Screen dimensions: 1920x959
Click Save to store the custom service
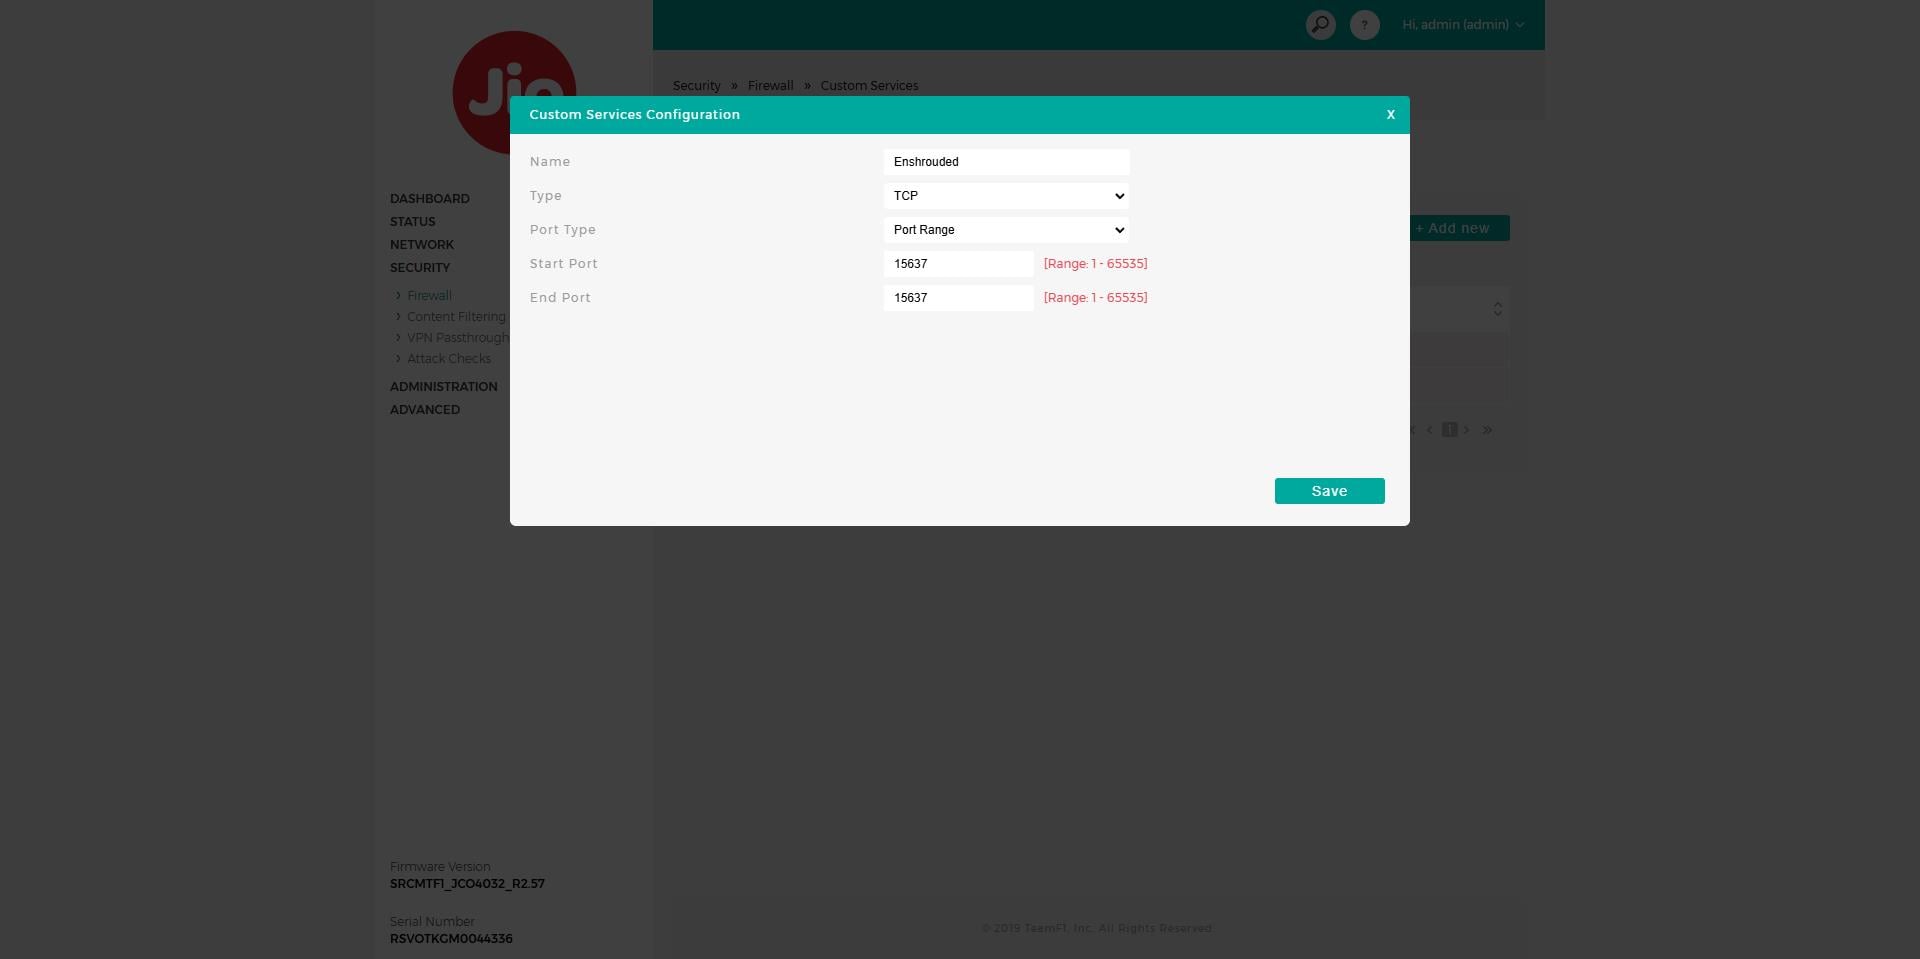(x=1329, y=491)
